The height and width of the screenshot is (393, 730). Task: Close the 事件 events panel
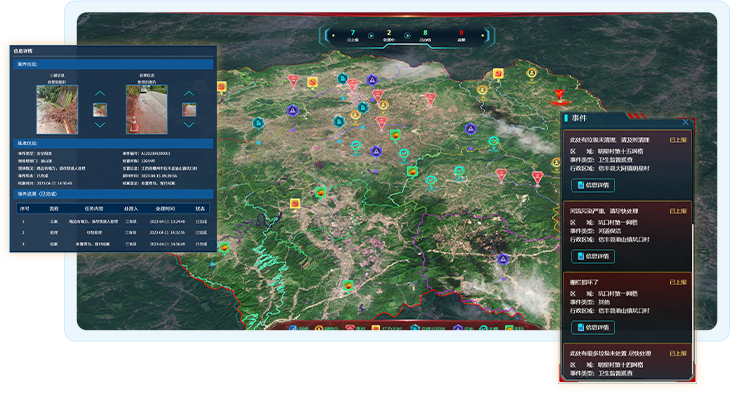[x=685, y=122]
